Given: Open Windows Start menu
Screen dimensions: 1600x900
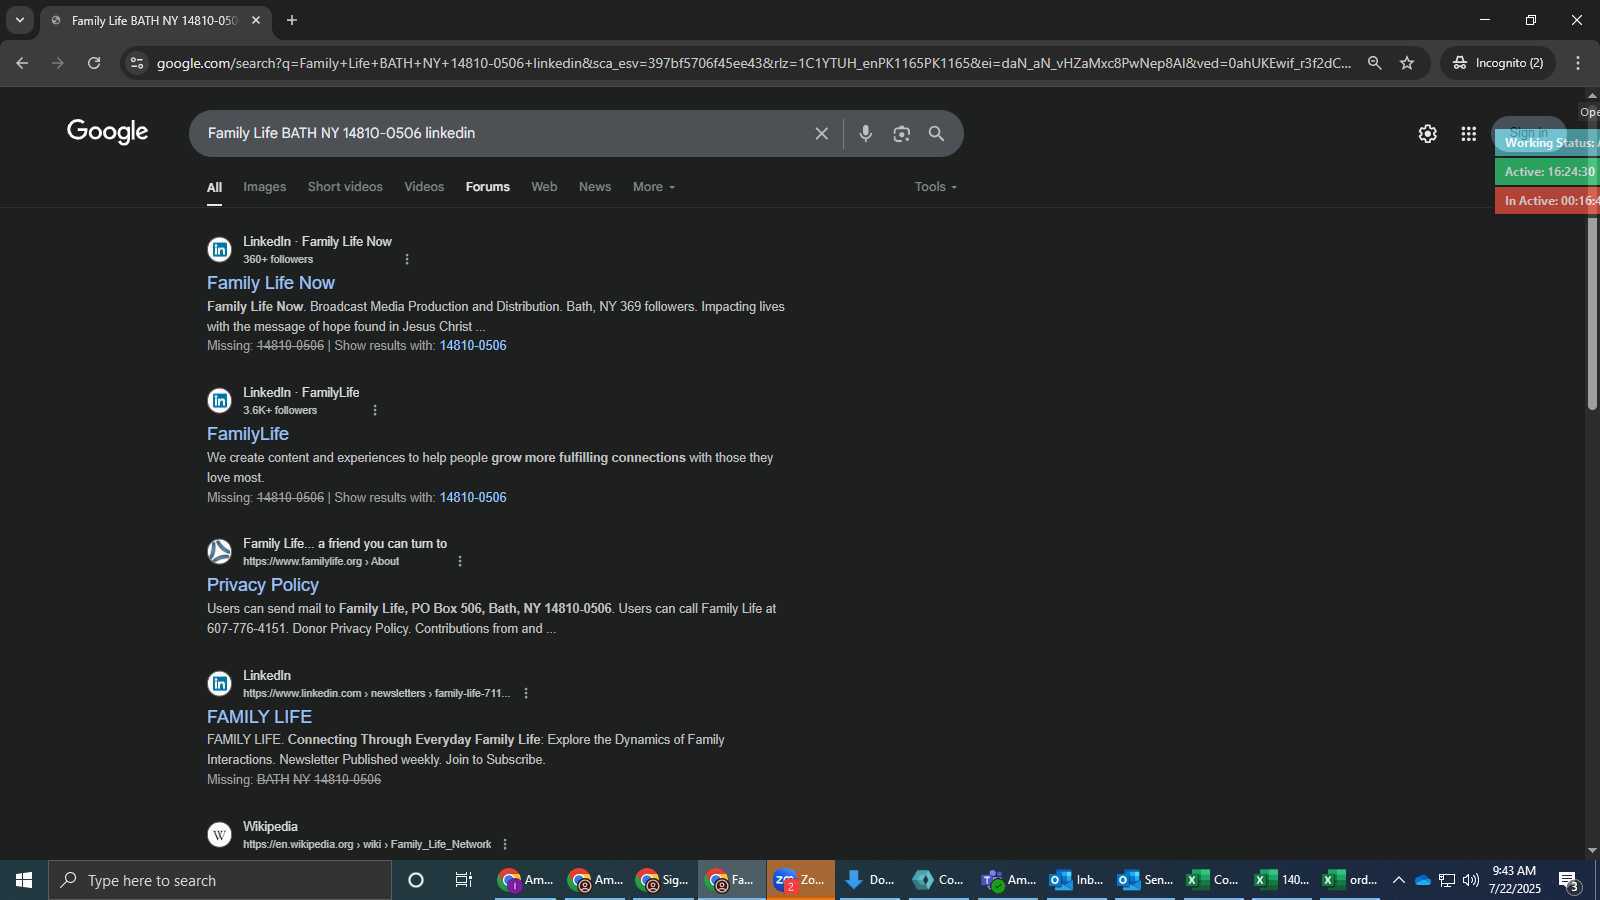Looking at the screenshot, I should tap(24, 880).
